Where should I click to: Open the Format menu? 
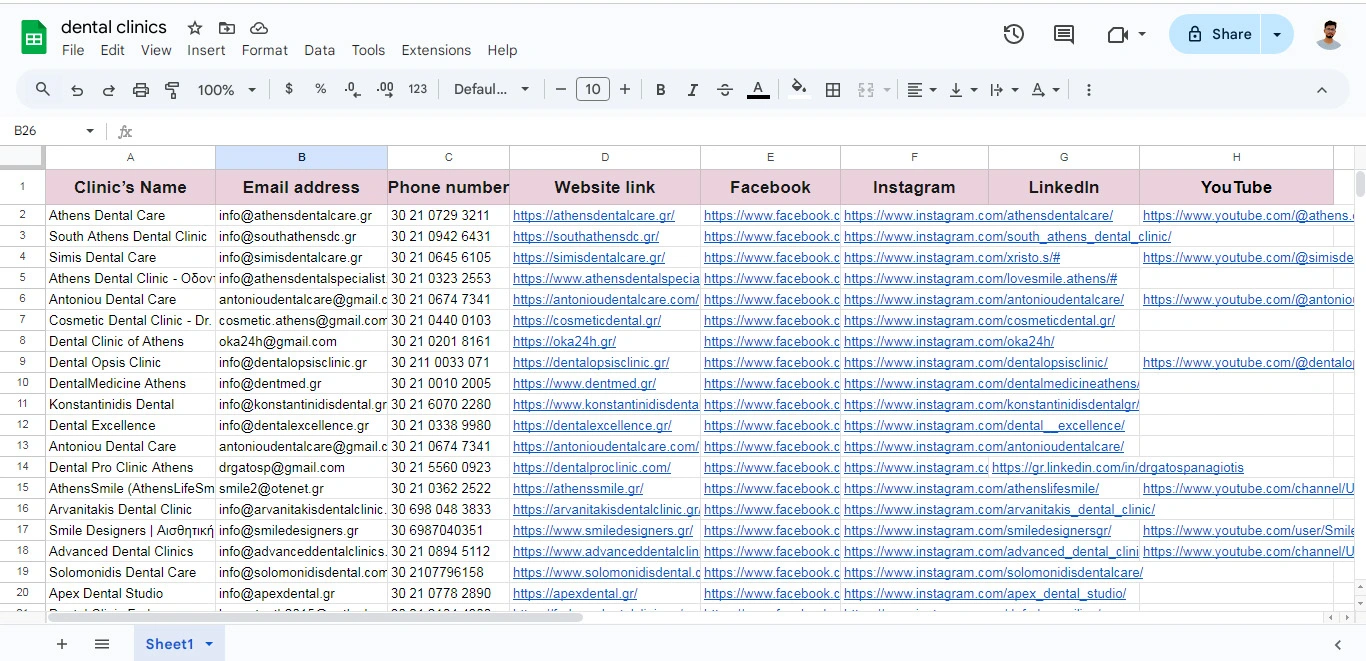265,50
